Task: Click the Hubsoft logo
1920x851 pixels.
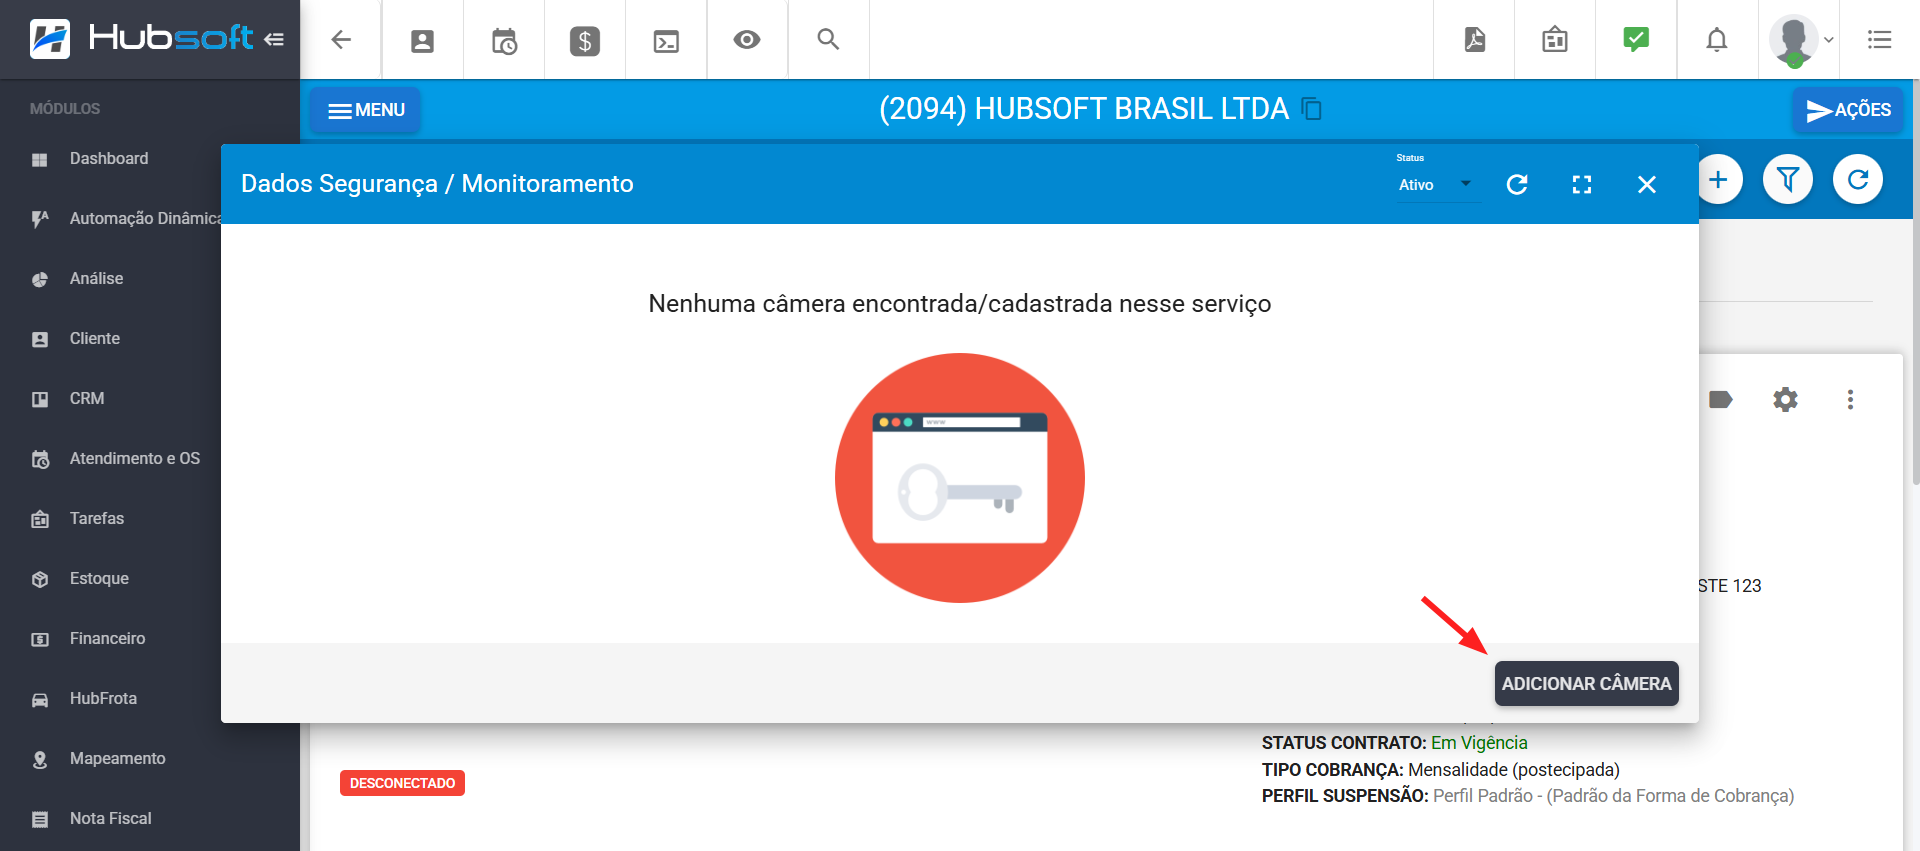Action: [140, 39]
